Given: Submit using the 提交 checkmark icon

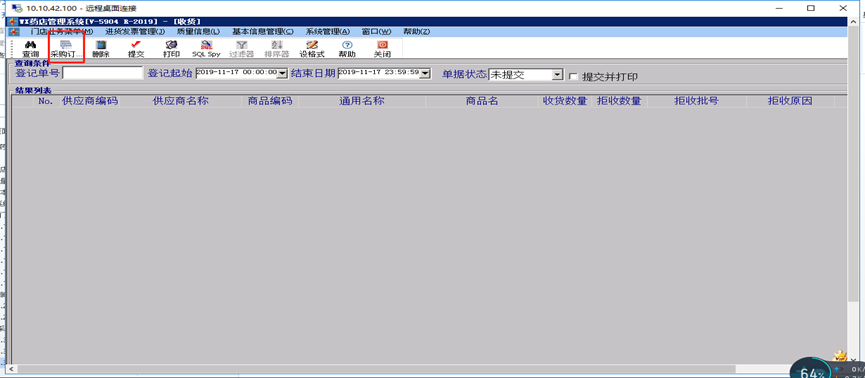Looking at the screenshot, I should [x=136, y=49].
